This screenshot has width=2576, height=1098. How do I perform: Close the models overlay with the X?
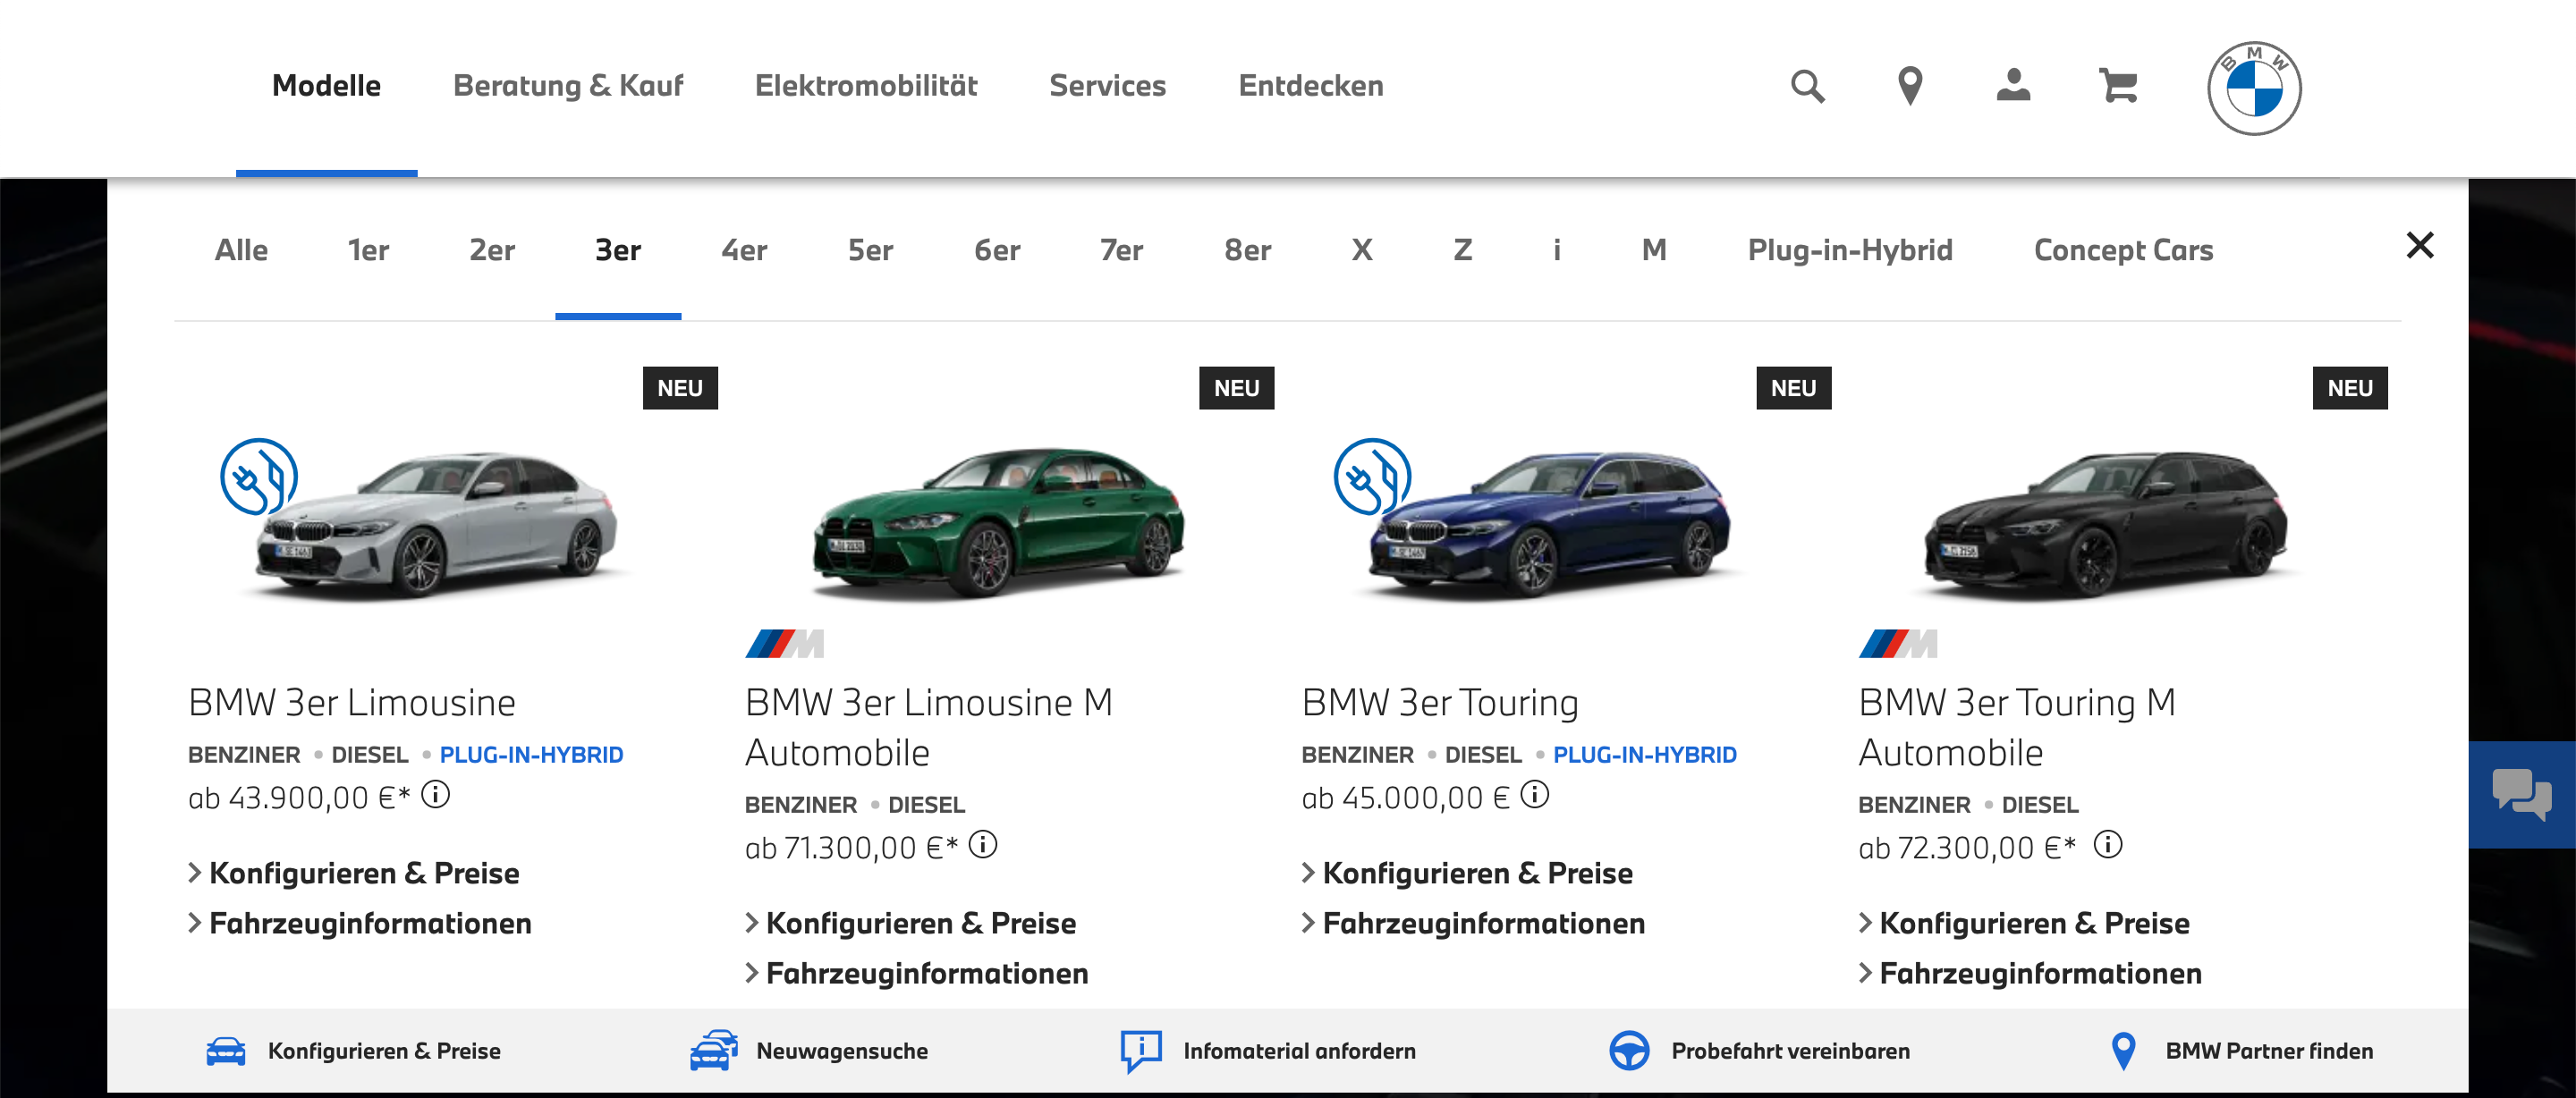pos(2419,245)
